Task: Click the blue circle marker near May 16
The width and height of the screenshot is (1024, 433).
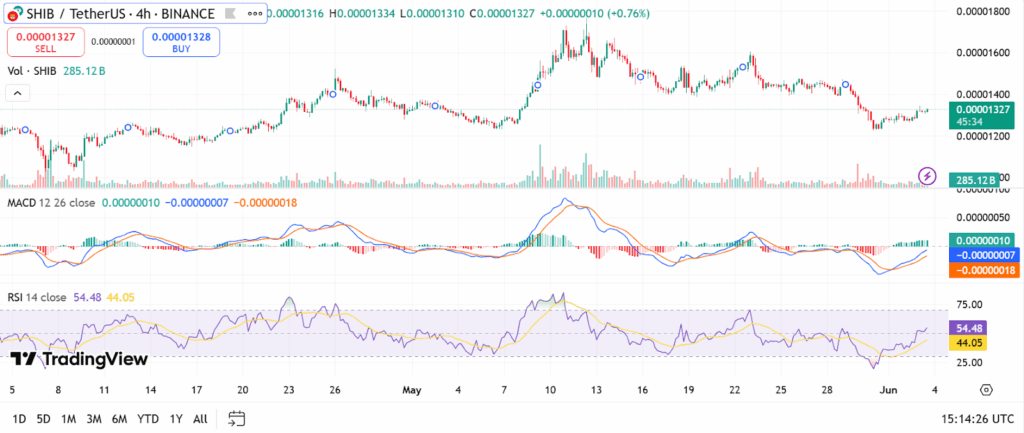Action: coord(641,77)
